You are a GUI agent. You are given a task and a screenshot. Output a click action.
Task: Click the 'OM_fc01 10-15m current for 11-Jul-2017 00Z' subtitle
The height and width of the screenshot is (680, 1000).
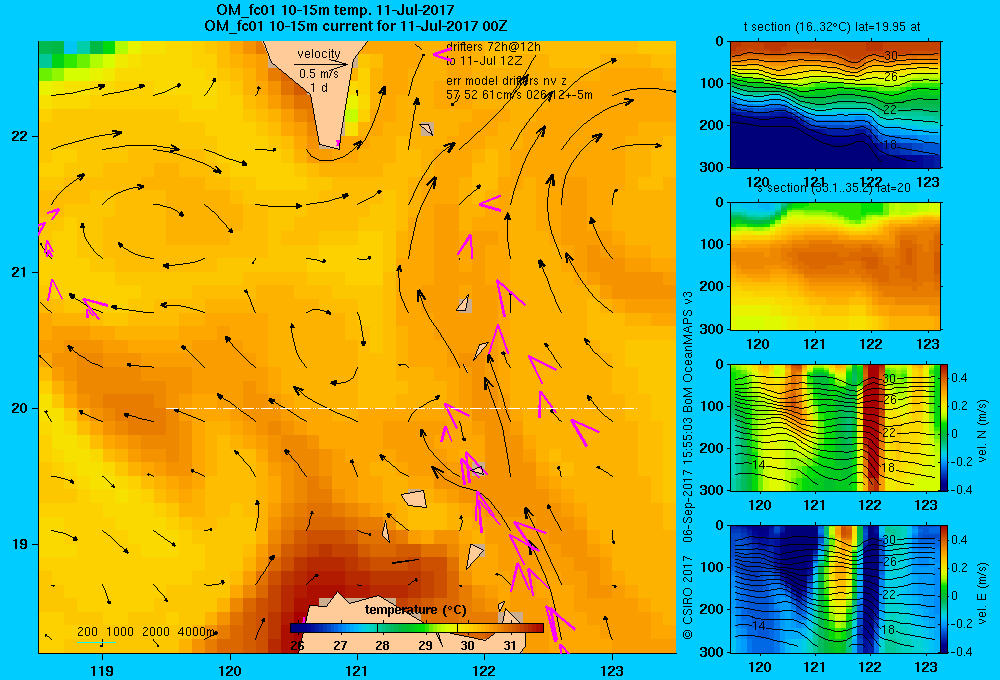[x=356, y=26]
